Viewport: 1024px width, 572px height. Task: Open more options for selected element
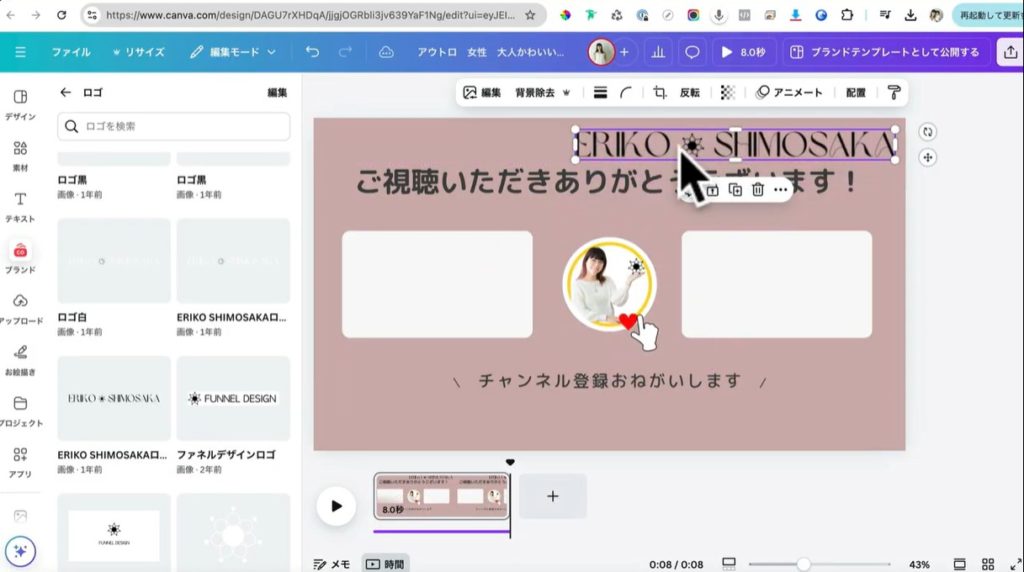(x=780, y=189)
